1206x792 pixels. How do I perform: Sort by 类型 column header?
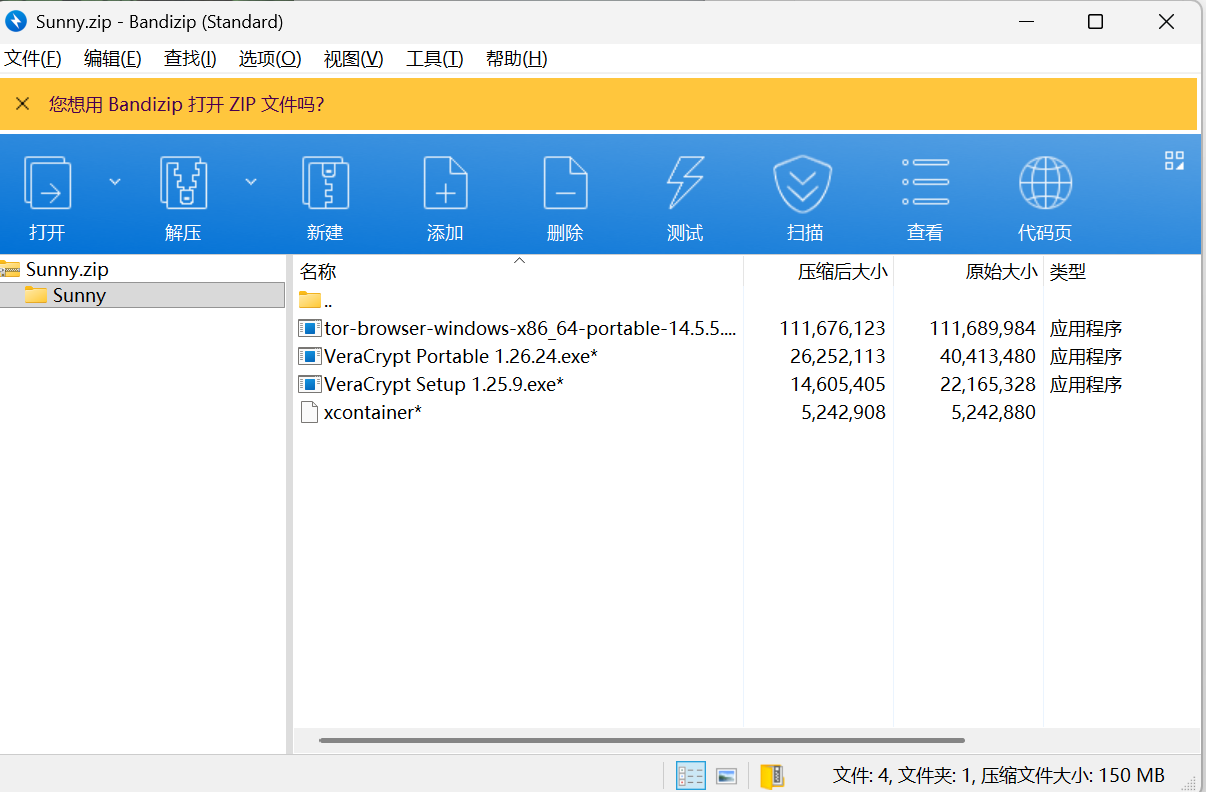tap(1068, 271)
